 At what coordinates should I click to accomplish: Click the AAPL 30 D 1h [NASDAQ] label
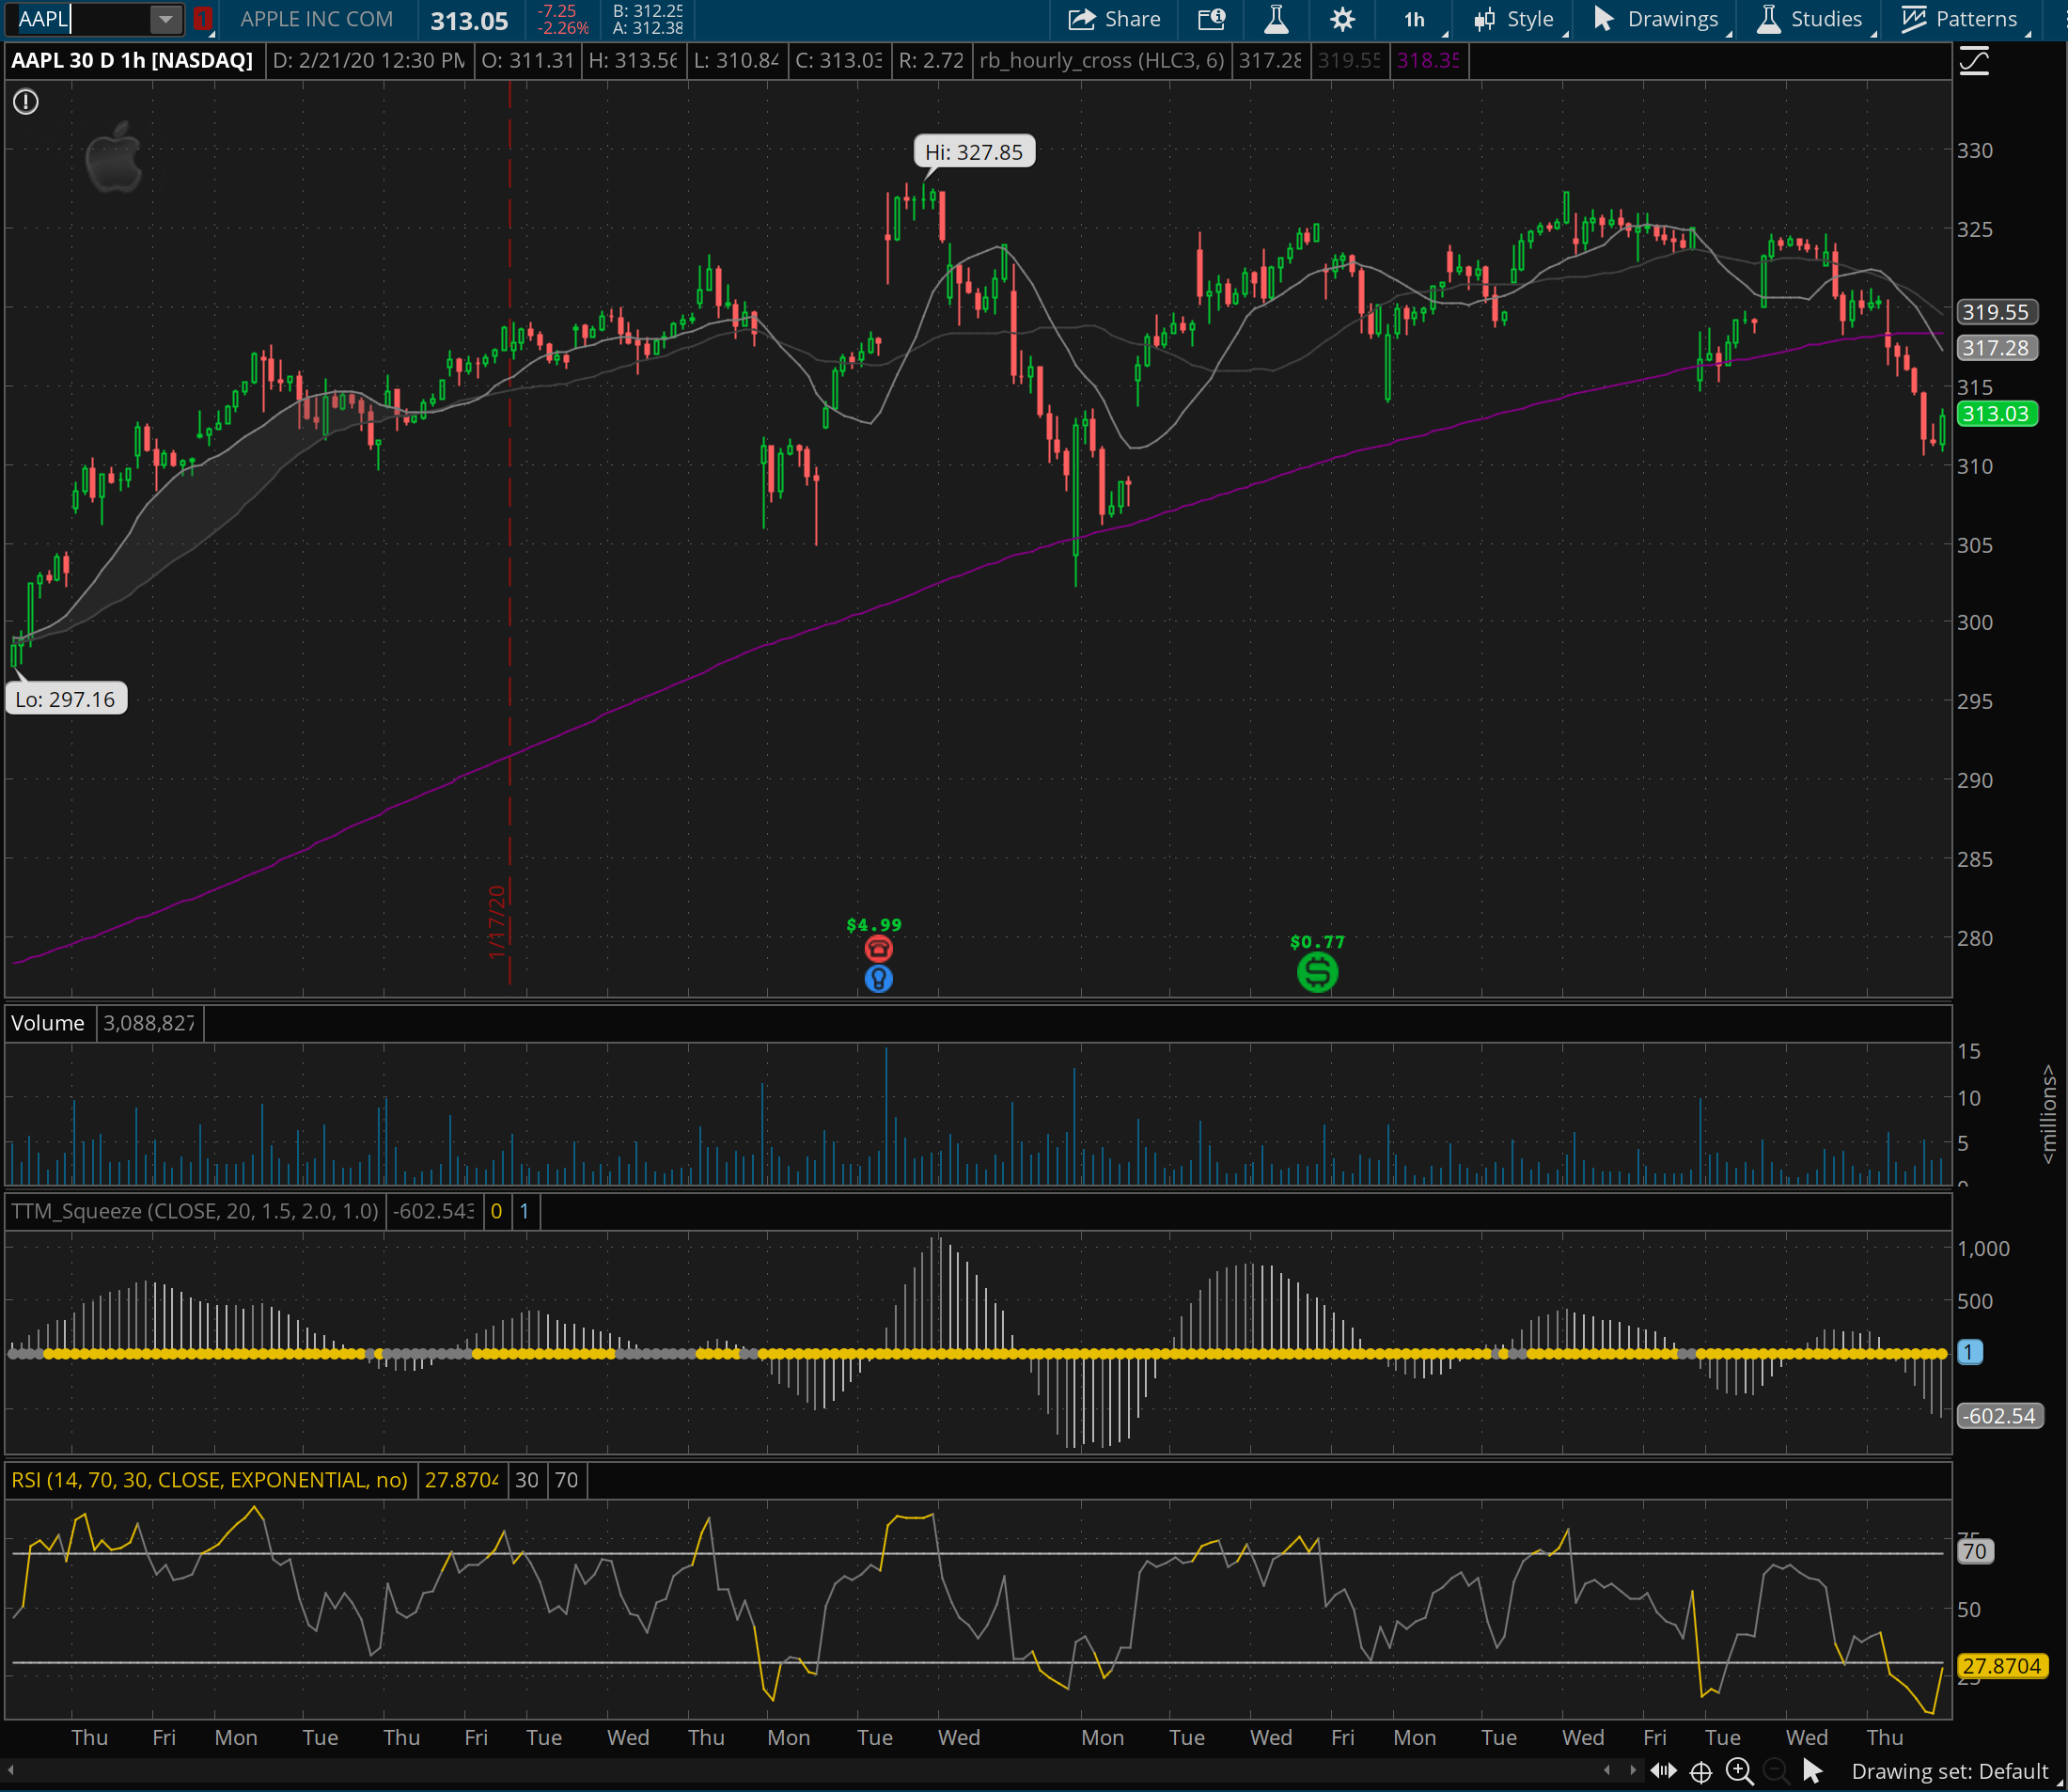pos(132,60)
